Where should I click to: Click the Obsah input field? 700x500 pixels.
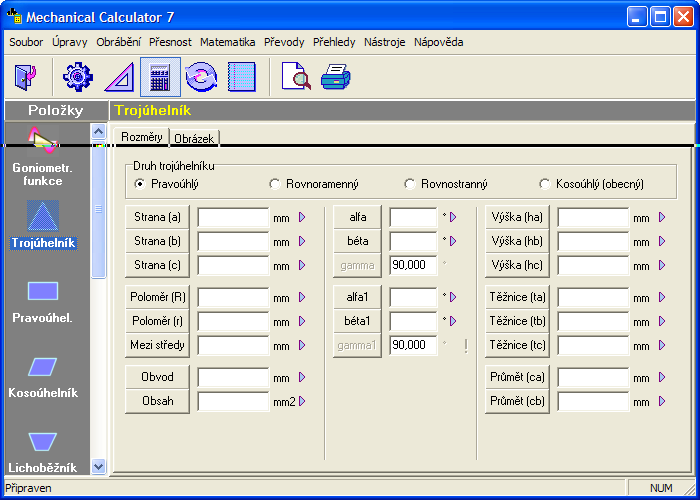[x=233, y=401]
